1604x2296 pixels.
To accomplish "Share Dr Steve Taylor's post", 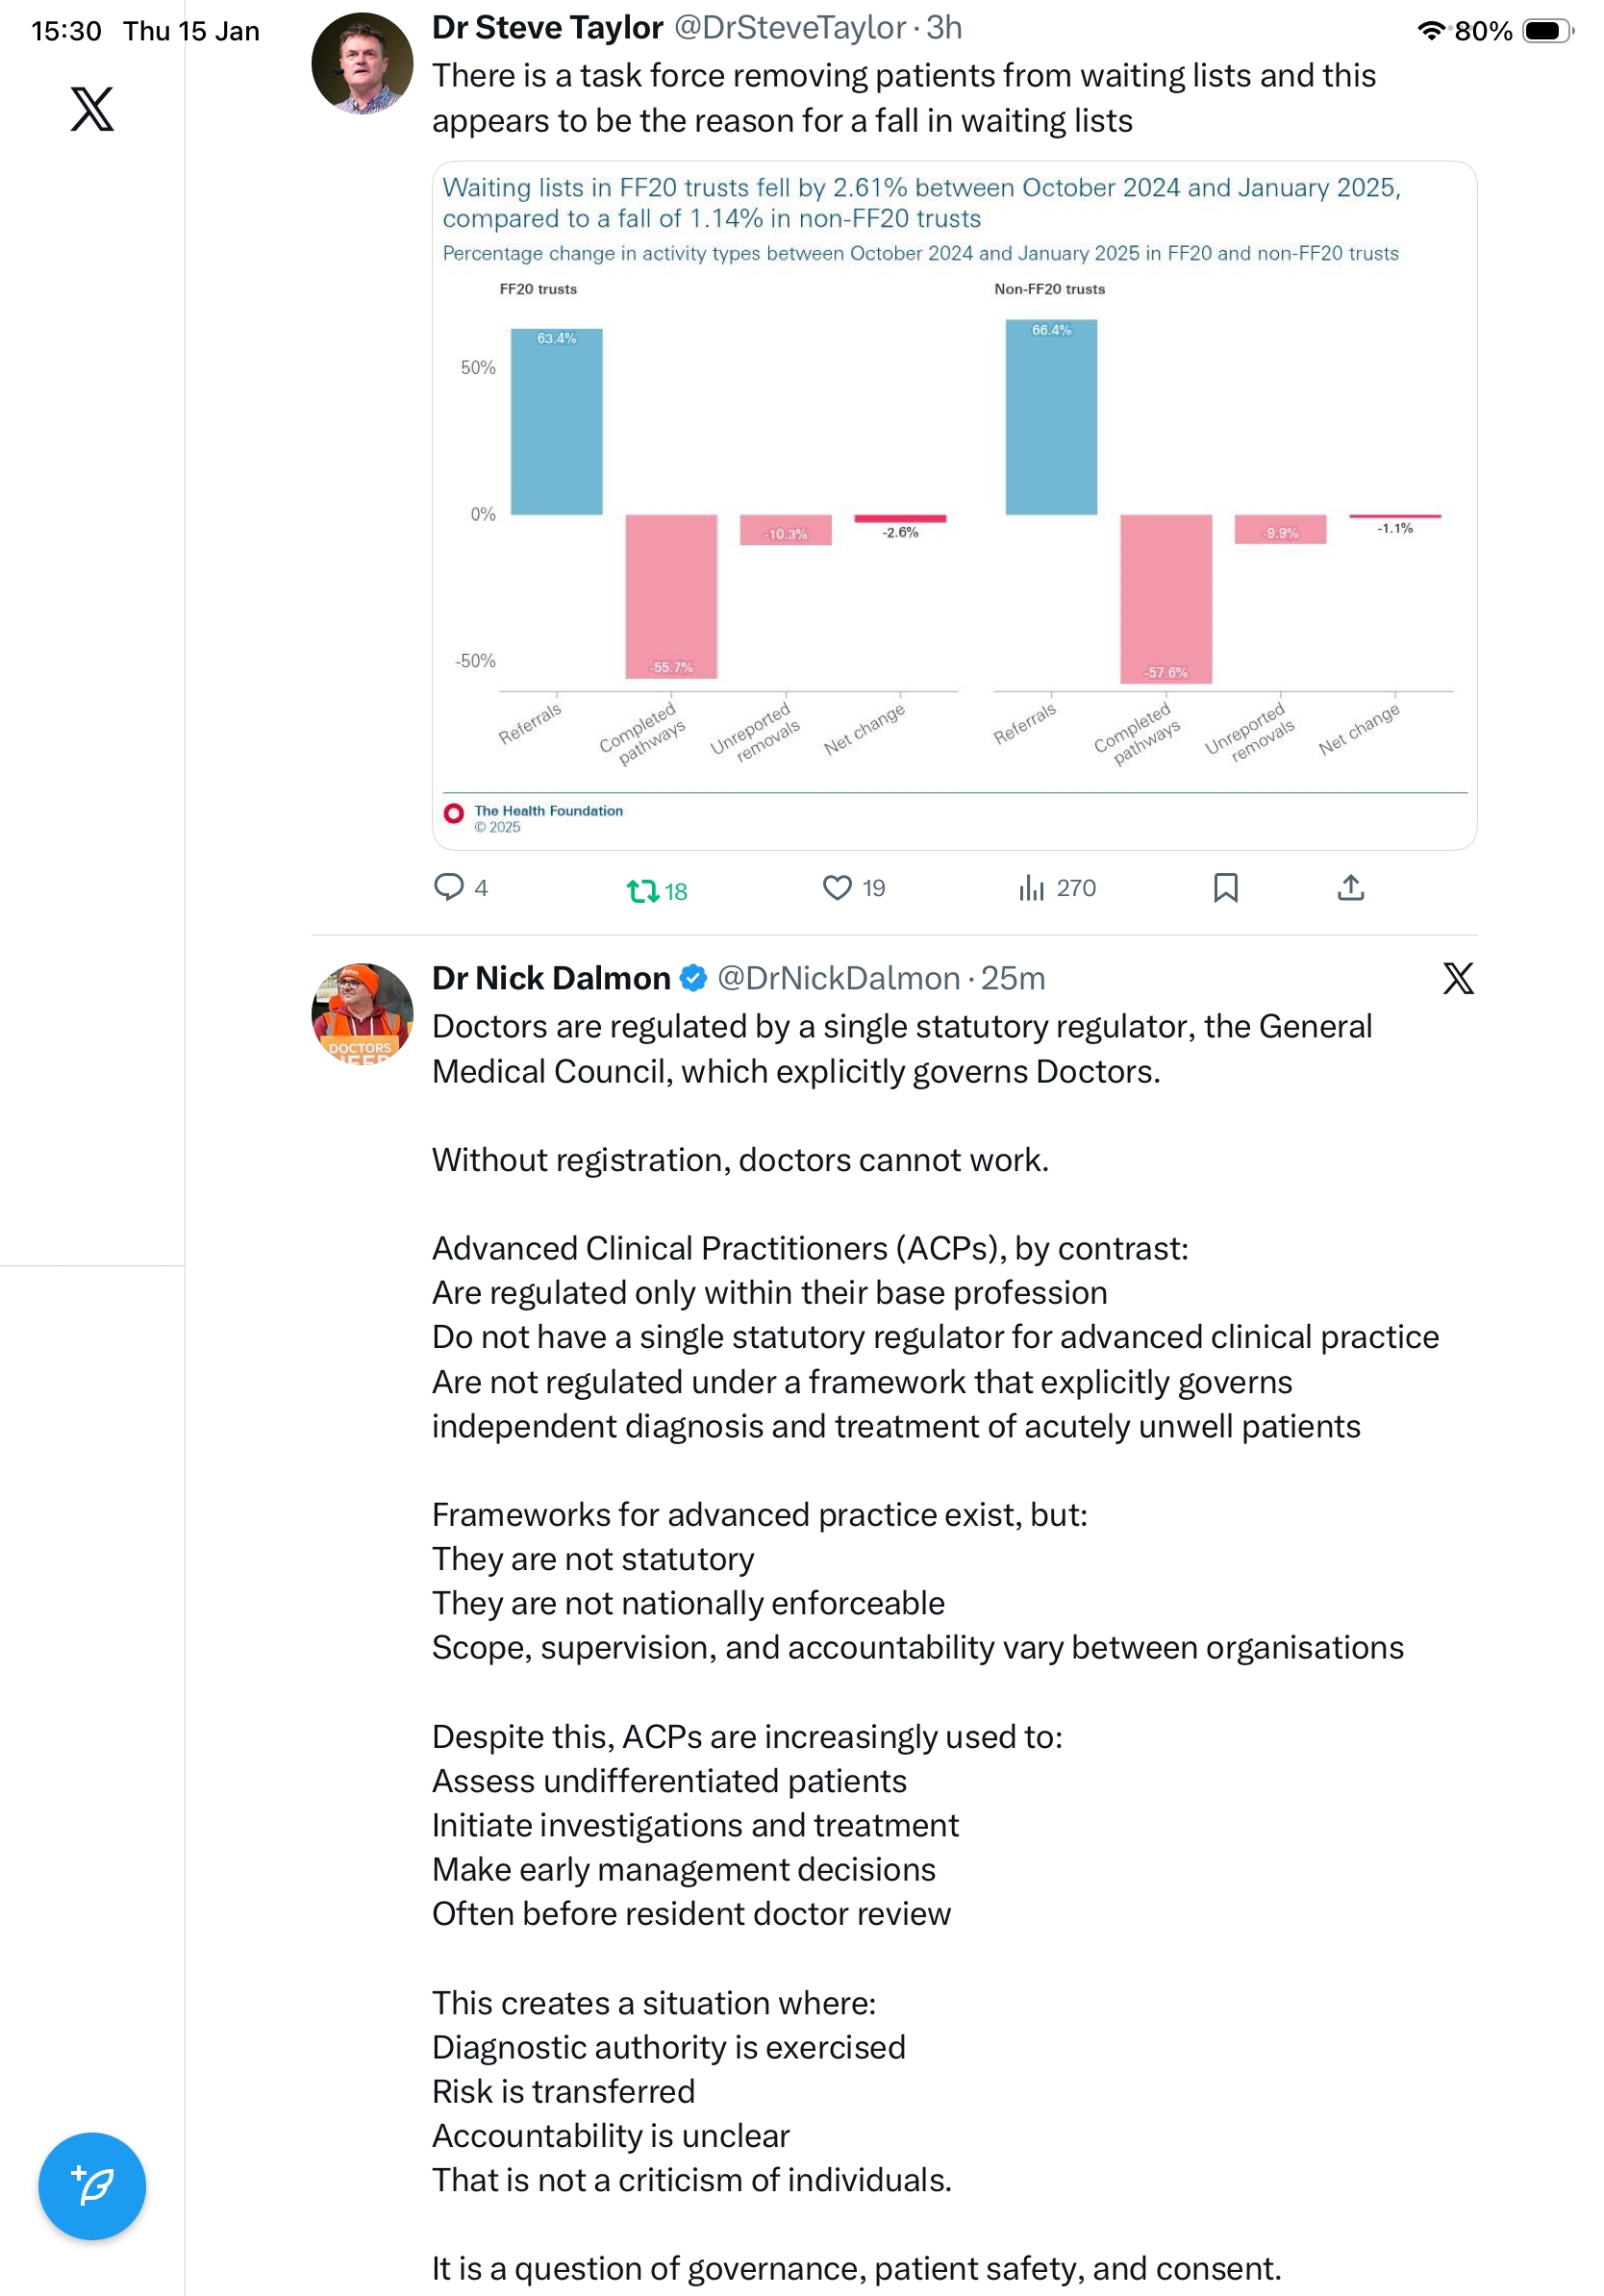I will pos(1350,887).
